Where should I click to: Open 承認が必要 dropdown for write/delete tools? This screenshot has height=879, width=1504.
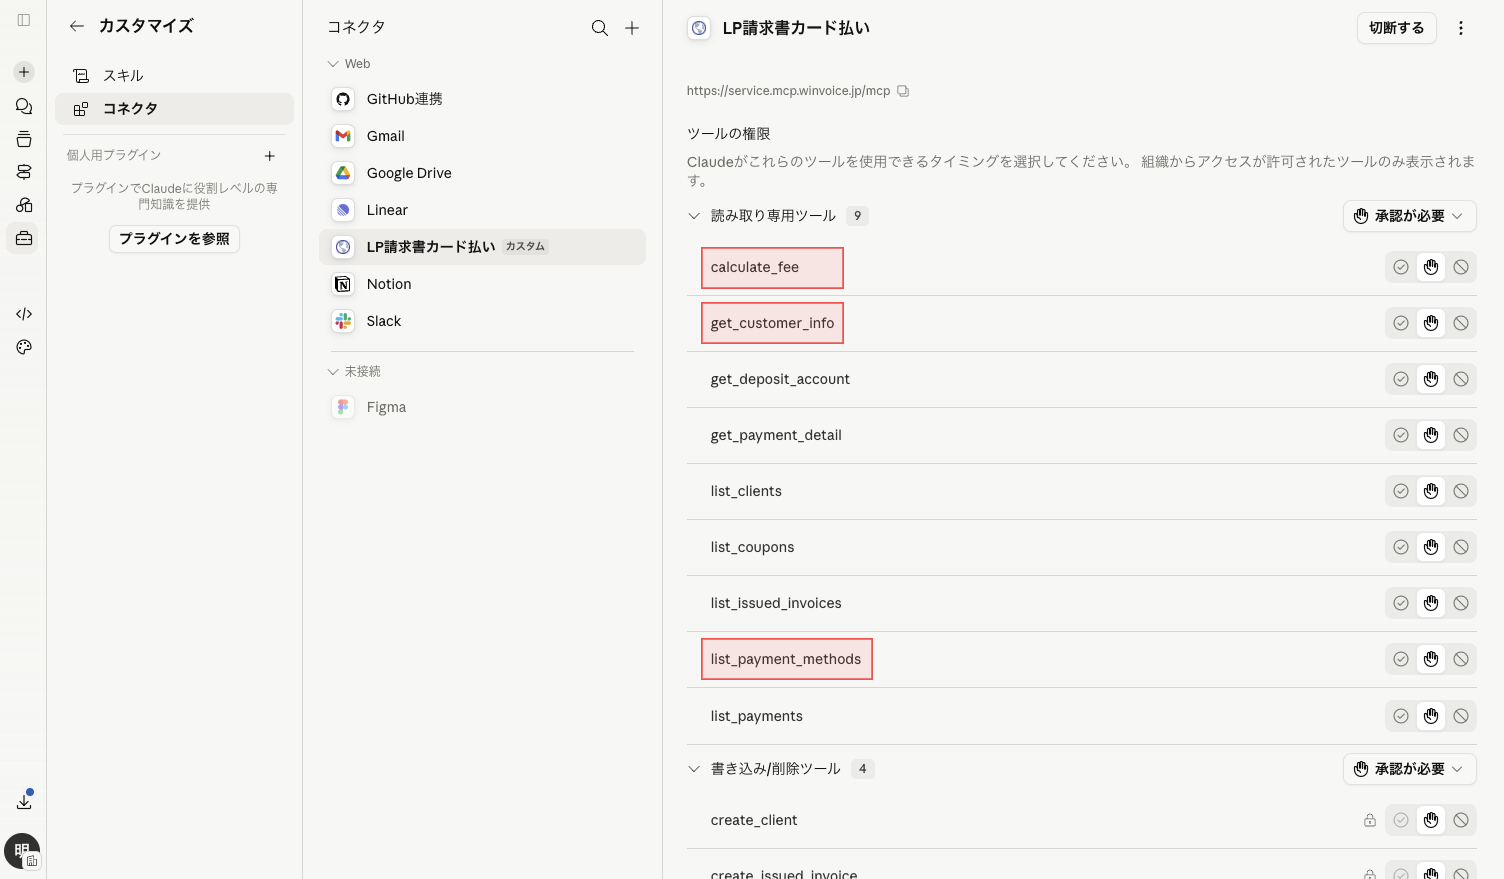[x=1409, y=769]
